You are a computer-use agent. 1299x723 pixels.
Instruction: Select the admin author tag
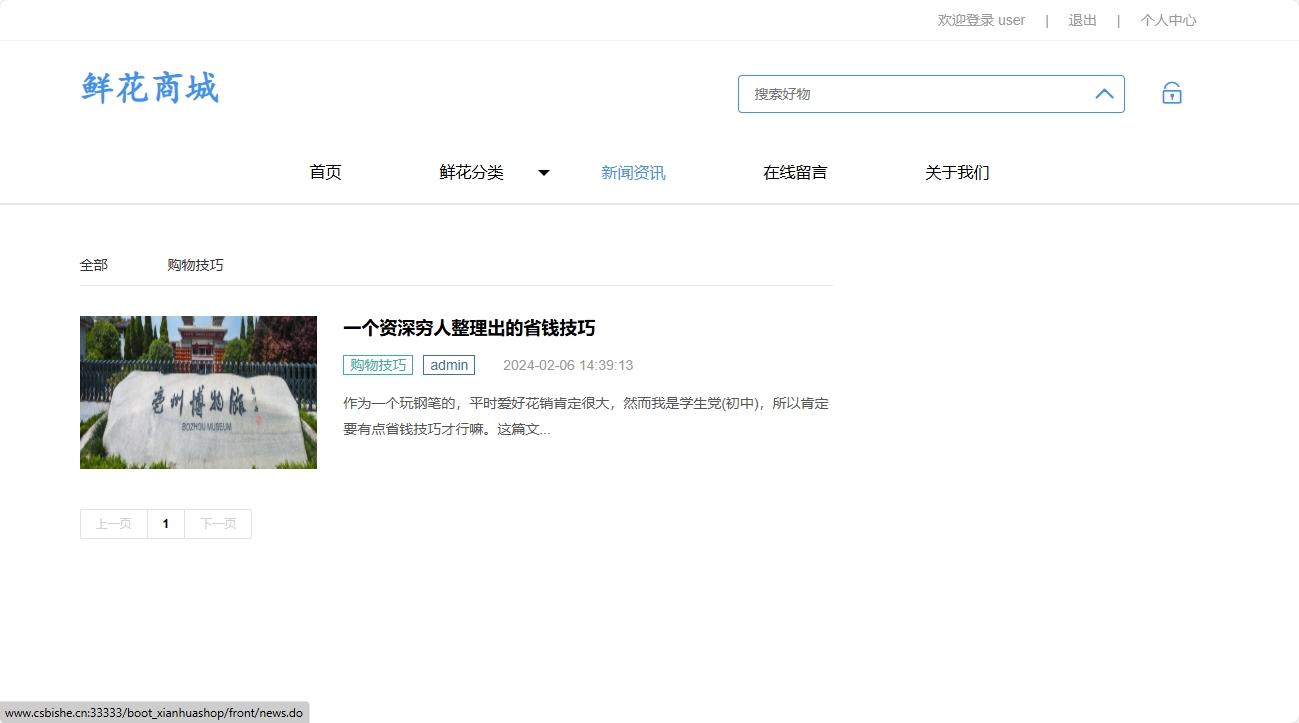[449, 364]
